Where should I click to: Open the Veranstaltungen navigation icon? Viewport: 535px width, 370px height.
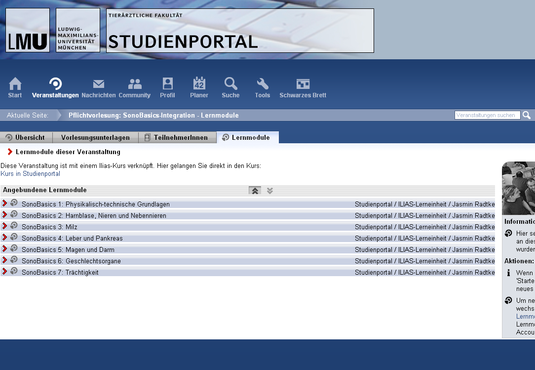tap(55, 84)
